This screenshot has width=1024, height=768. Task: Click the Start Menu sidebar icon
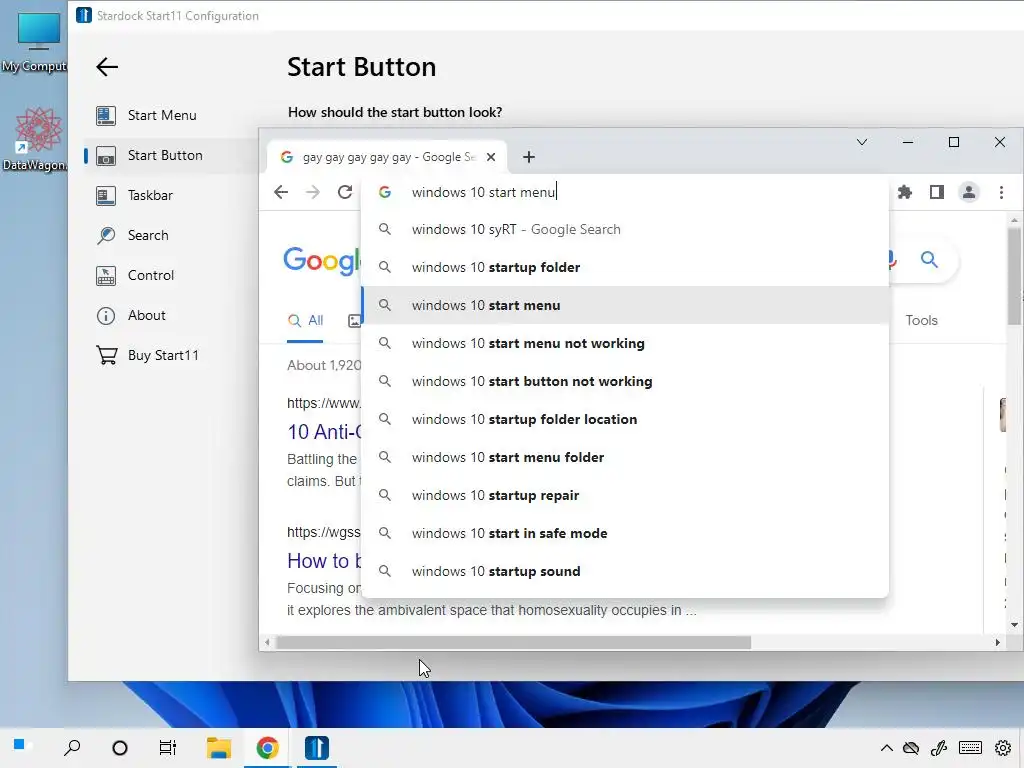[106, 116]
